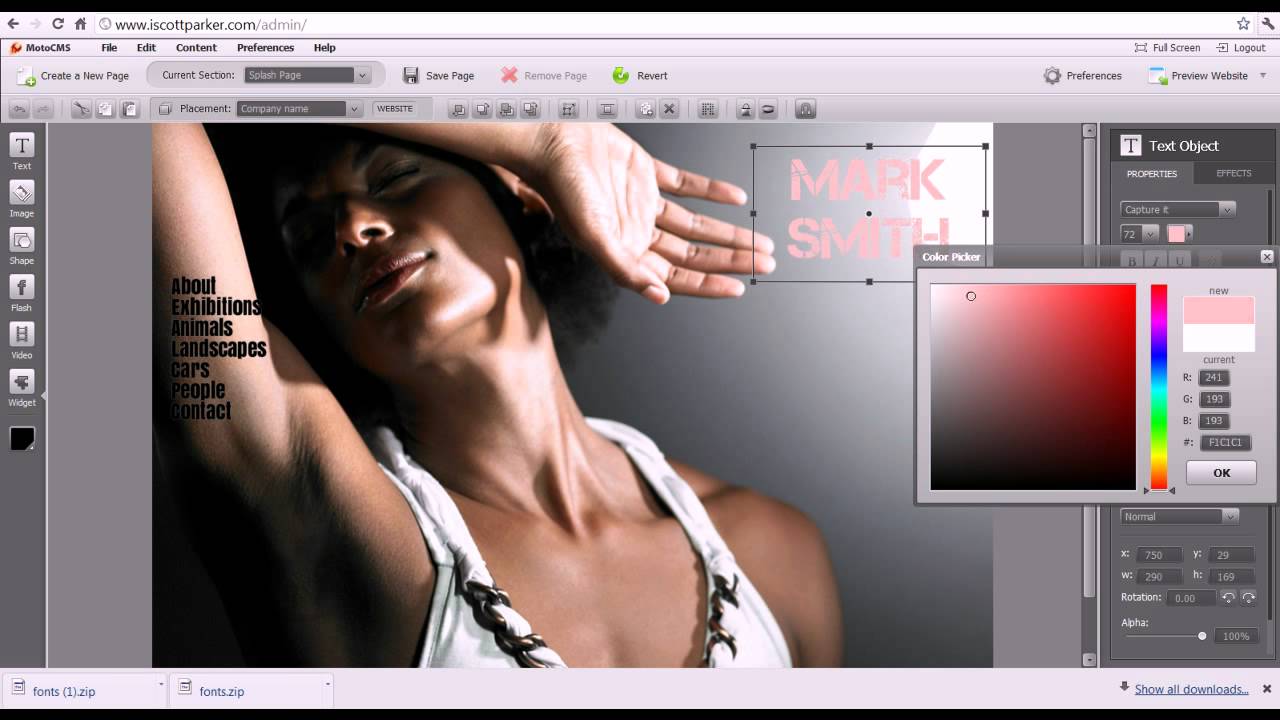Image resolution: width=1280 pixels, height=720 pixels.
Task: Open the Content menu
Action: 196,48
